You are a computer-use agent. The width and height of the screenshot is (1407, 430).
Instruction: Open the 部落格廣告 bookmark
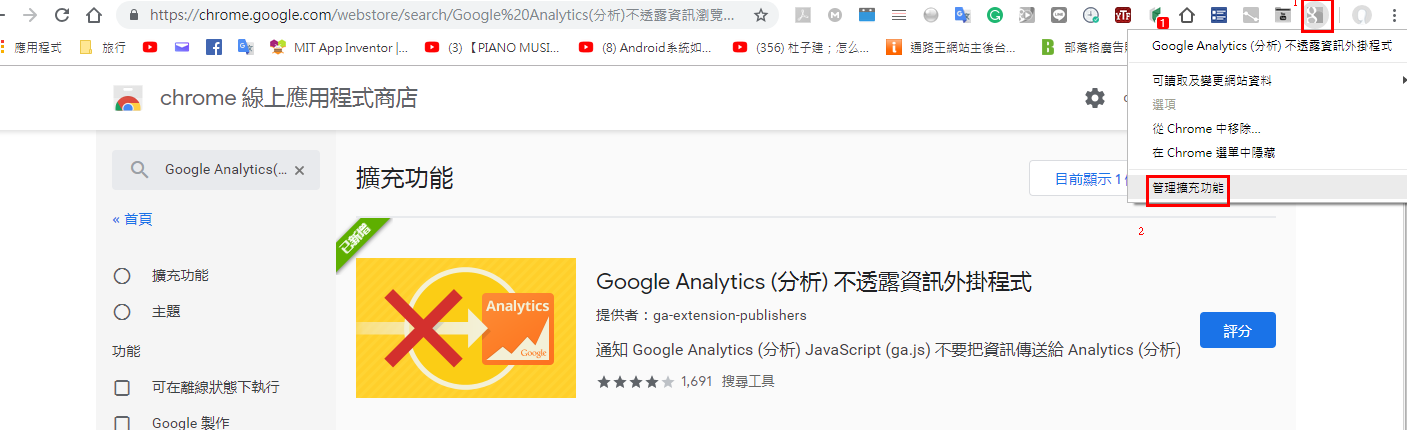pyautogui.click(x=1084, y=47)
